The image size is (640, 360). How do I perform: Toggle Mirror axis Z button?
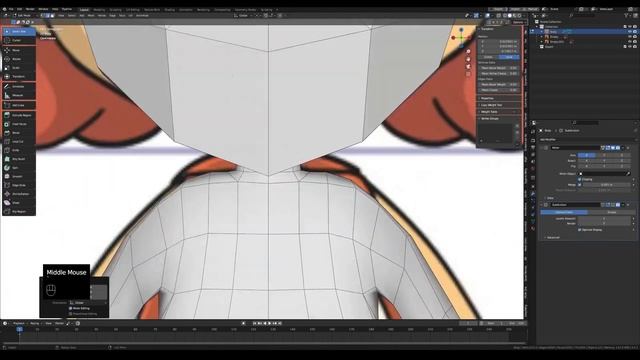pyautogui.click(x=622, y=155)
